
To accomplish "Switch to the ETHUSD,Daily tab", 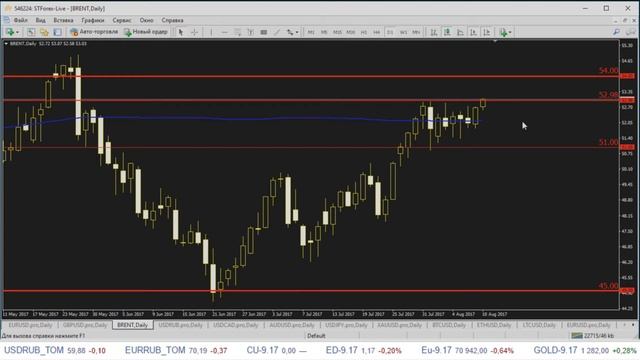I will 494,325.
